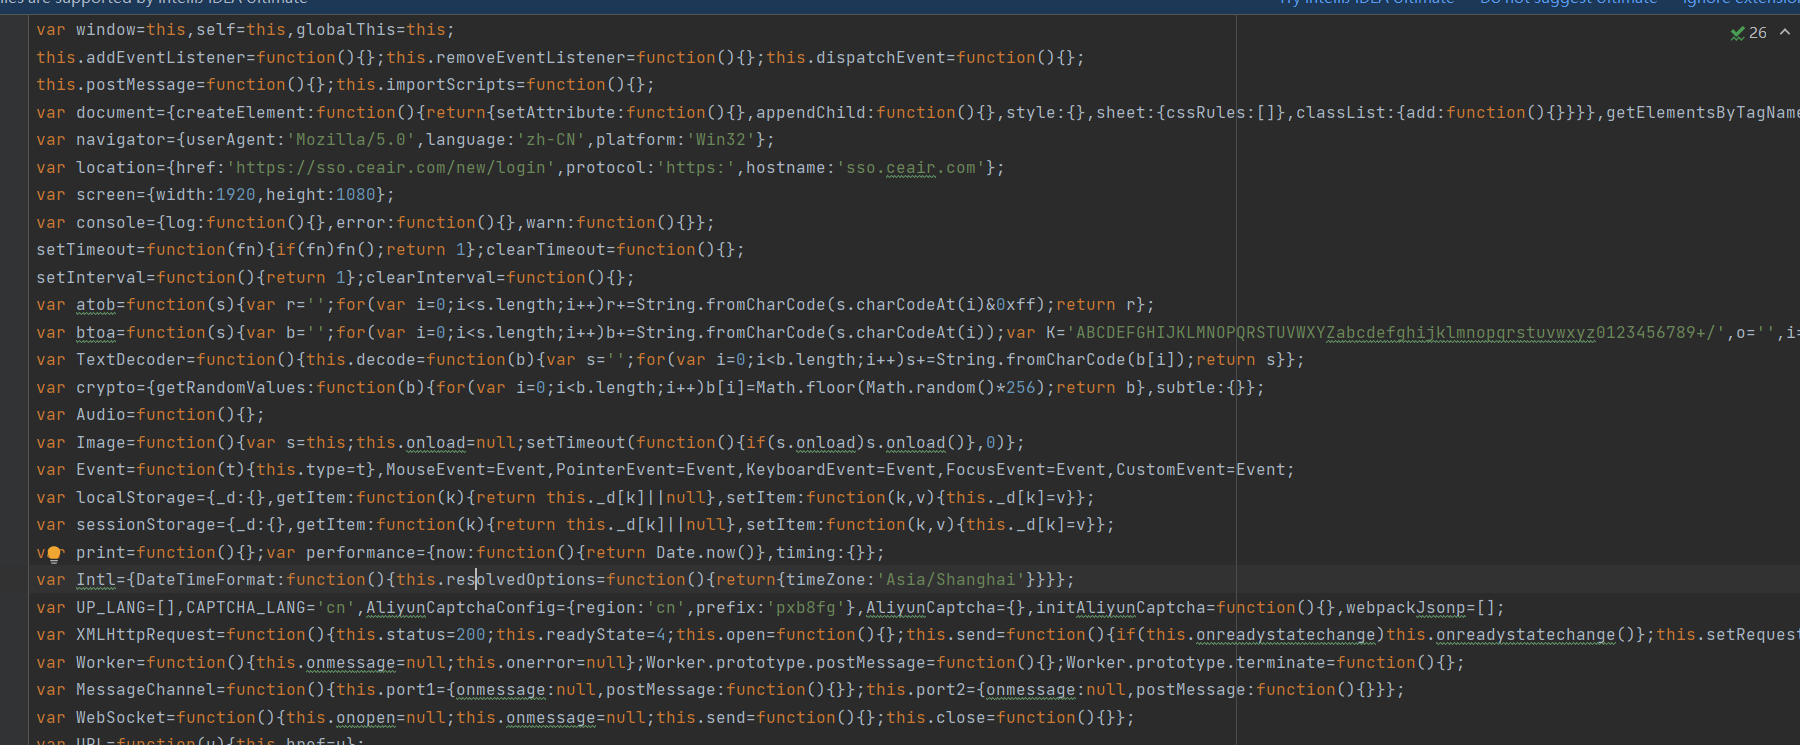The image size is (1800, 745).
Task: Click the atob function name
Action: 96,305
